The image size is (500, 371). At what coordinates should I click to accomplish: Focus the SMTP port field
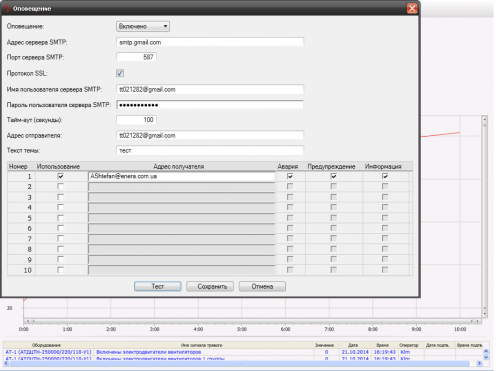coord(136,57)
